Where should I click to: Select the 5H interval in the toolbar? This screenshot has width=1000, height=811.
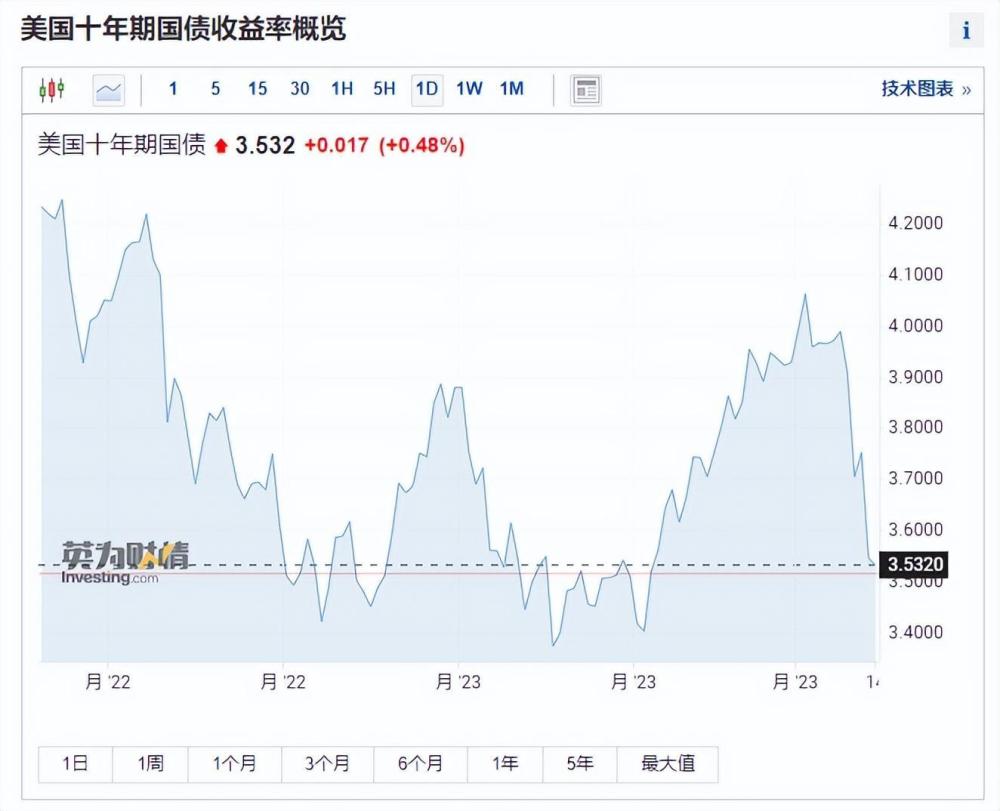pyautogui.click(x=383, y=89)
